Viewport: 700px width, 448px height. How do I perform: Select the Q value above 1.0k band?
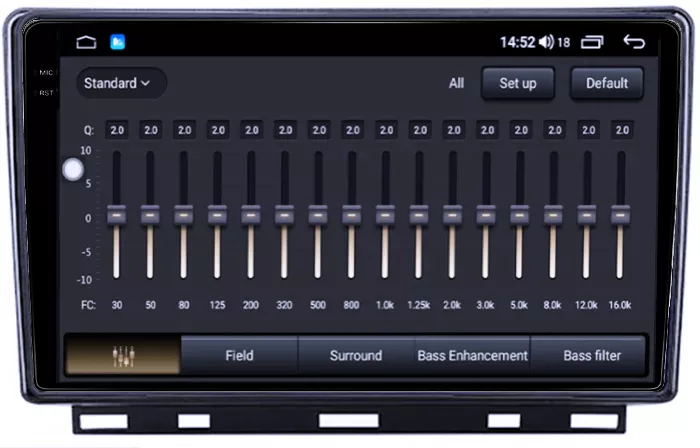(386, 130)
